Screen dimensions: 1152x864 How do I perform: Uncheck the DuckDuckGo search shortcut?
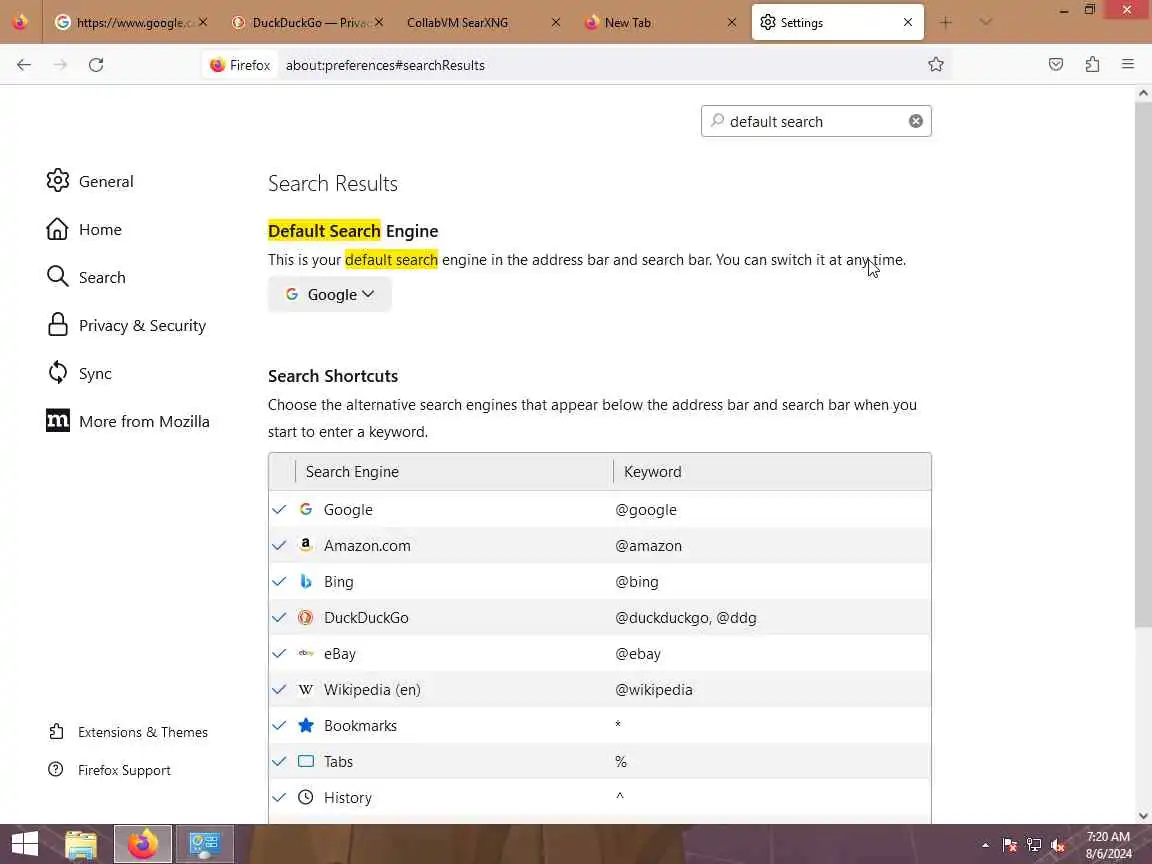[x=279, y=617]
